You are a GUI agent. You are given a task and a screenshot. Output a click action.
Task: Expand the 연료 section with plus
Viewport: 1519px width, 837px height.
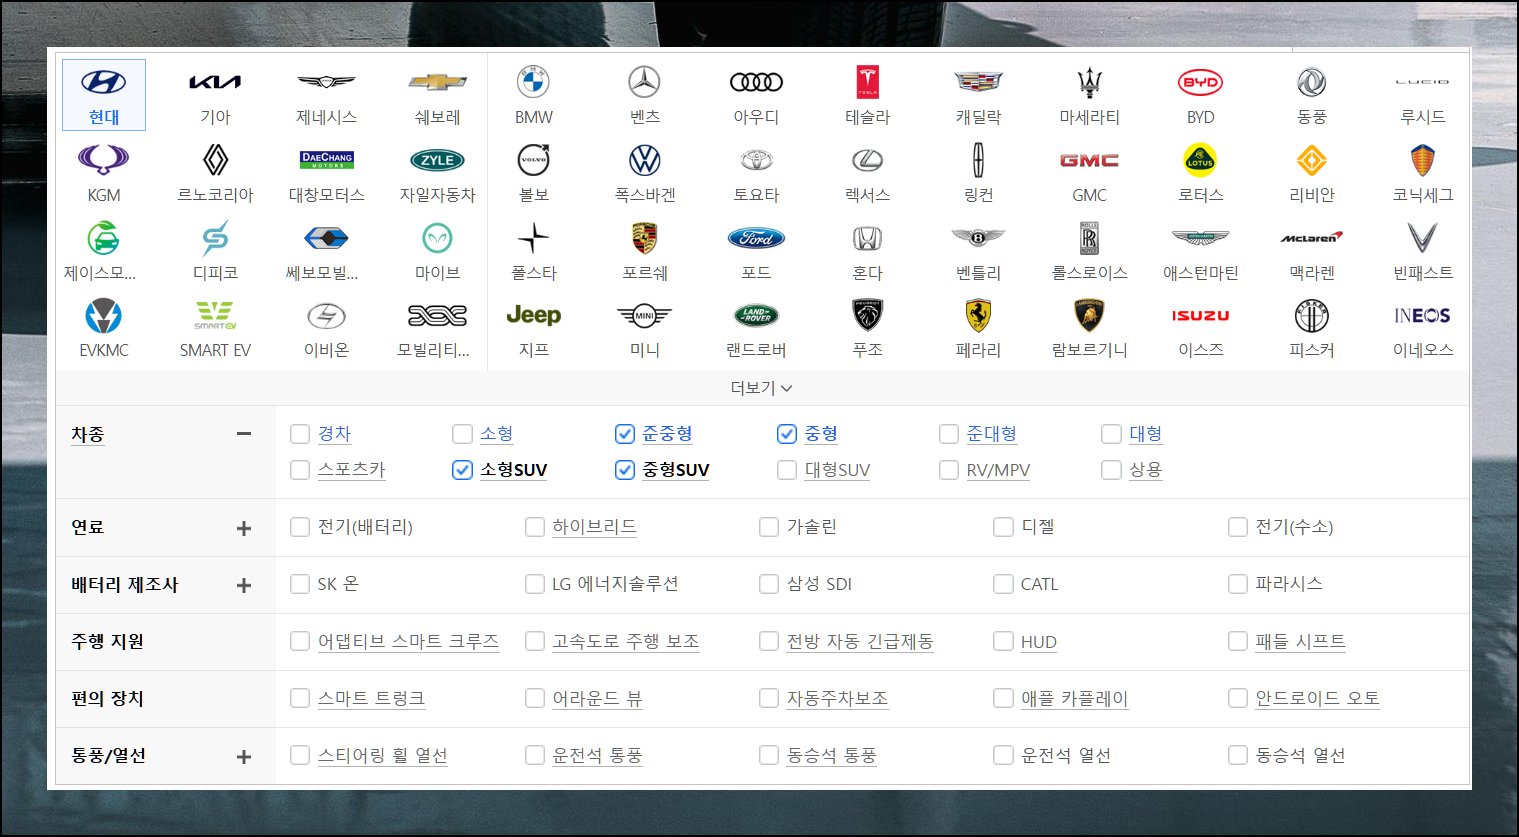pos(244,528)
